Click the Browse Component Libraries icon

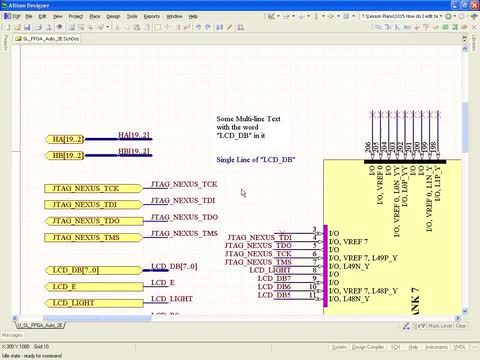[240, 27]
